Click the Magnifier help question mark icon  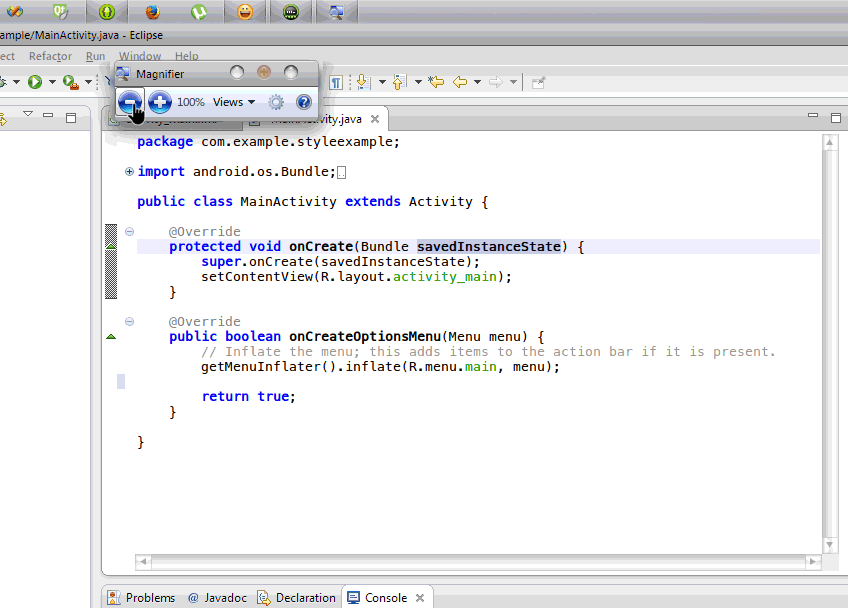(x=304, y=102)
